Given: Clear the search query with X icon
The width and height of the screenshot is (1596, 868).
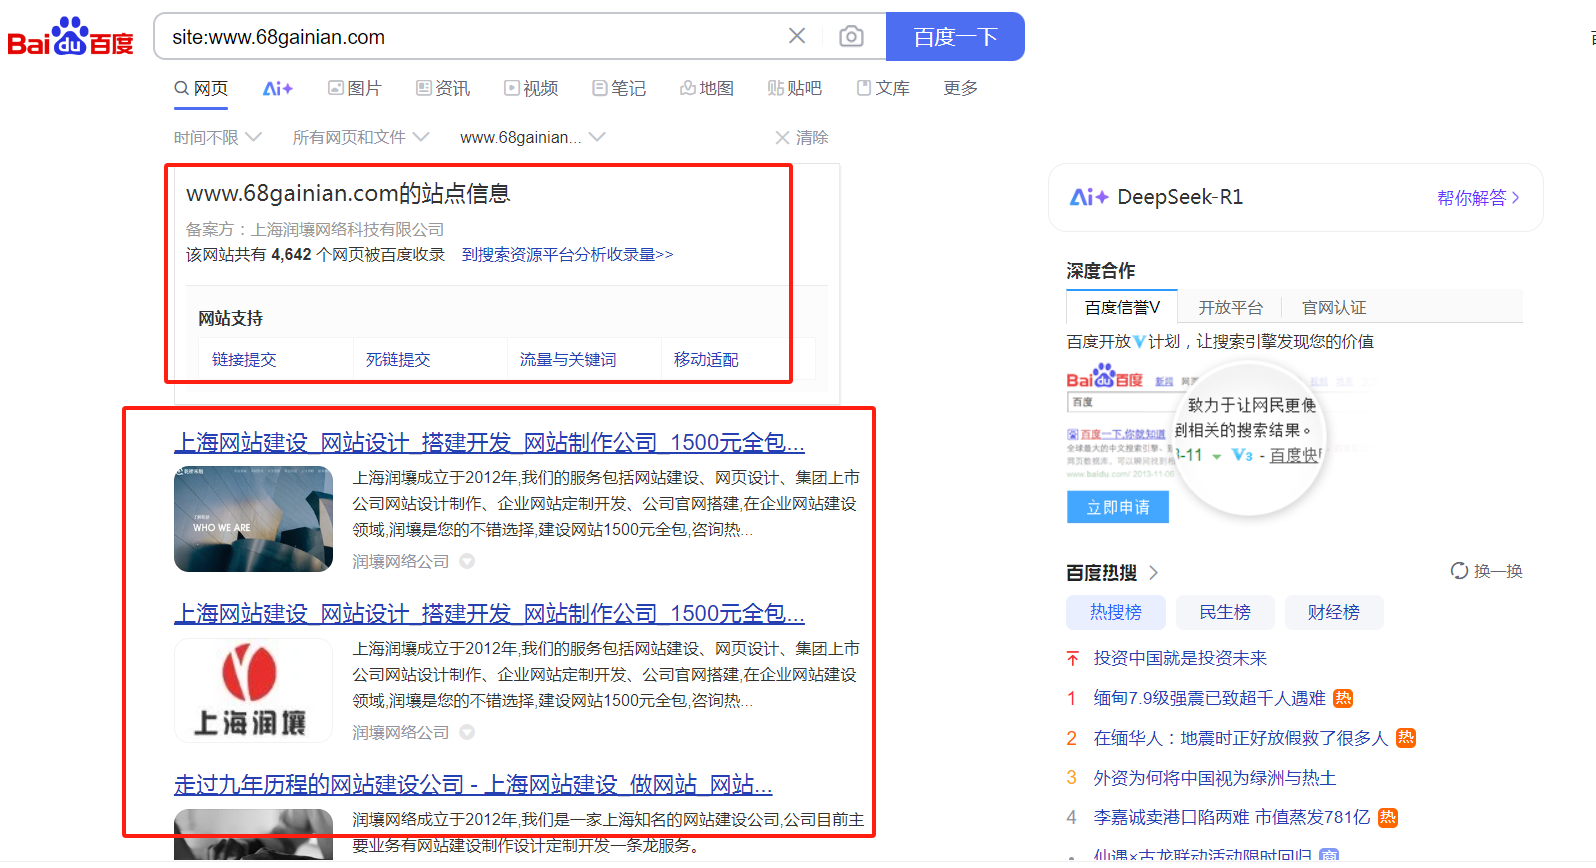Looking at the screenshot, I should (797, 36).
